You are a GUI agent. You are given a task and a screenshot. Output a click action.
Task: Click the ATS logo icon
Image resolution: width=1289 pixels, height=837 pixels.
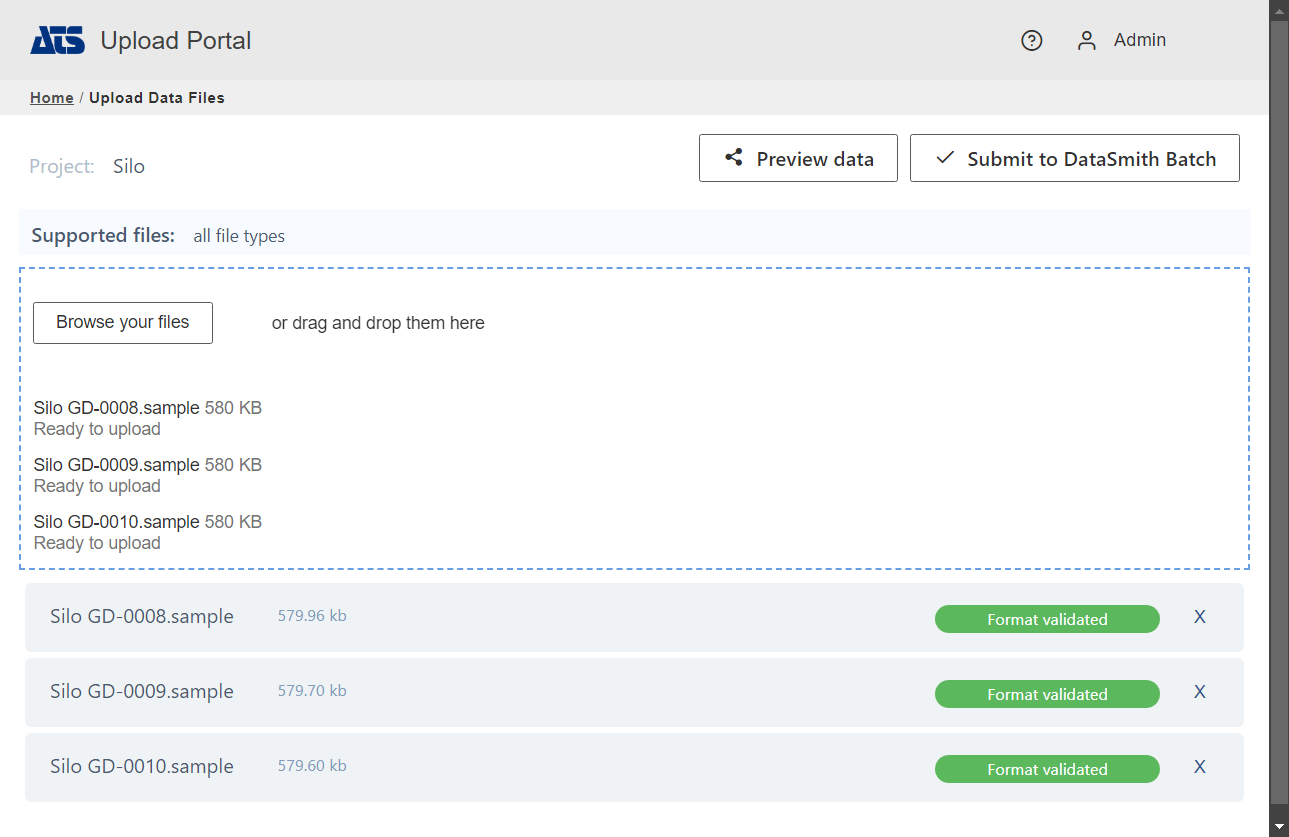(58, 40)
